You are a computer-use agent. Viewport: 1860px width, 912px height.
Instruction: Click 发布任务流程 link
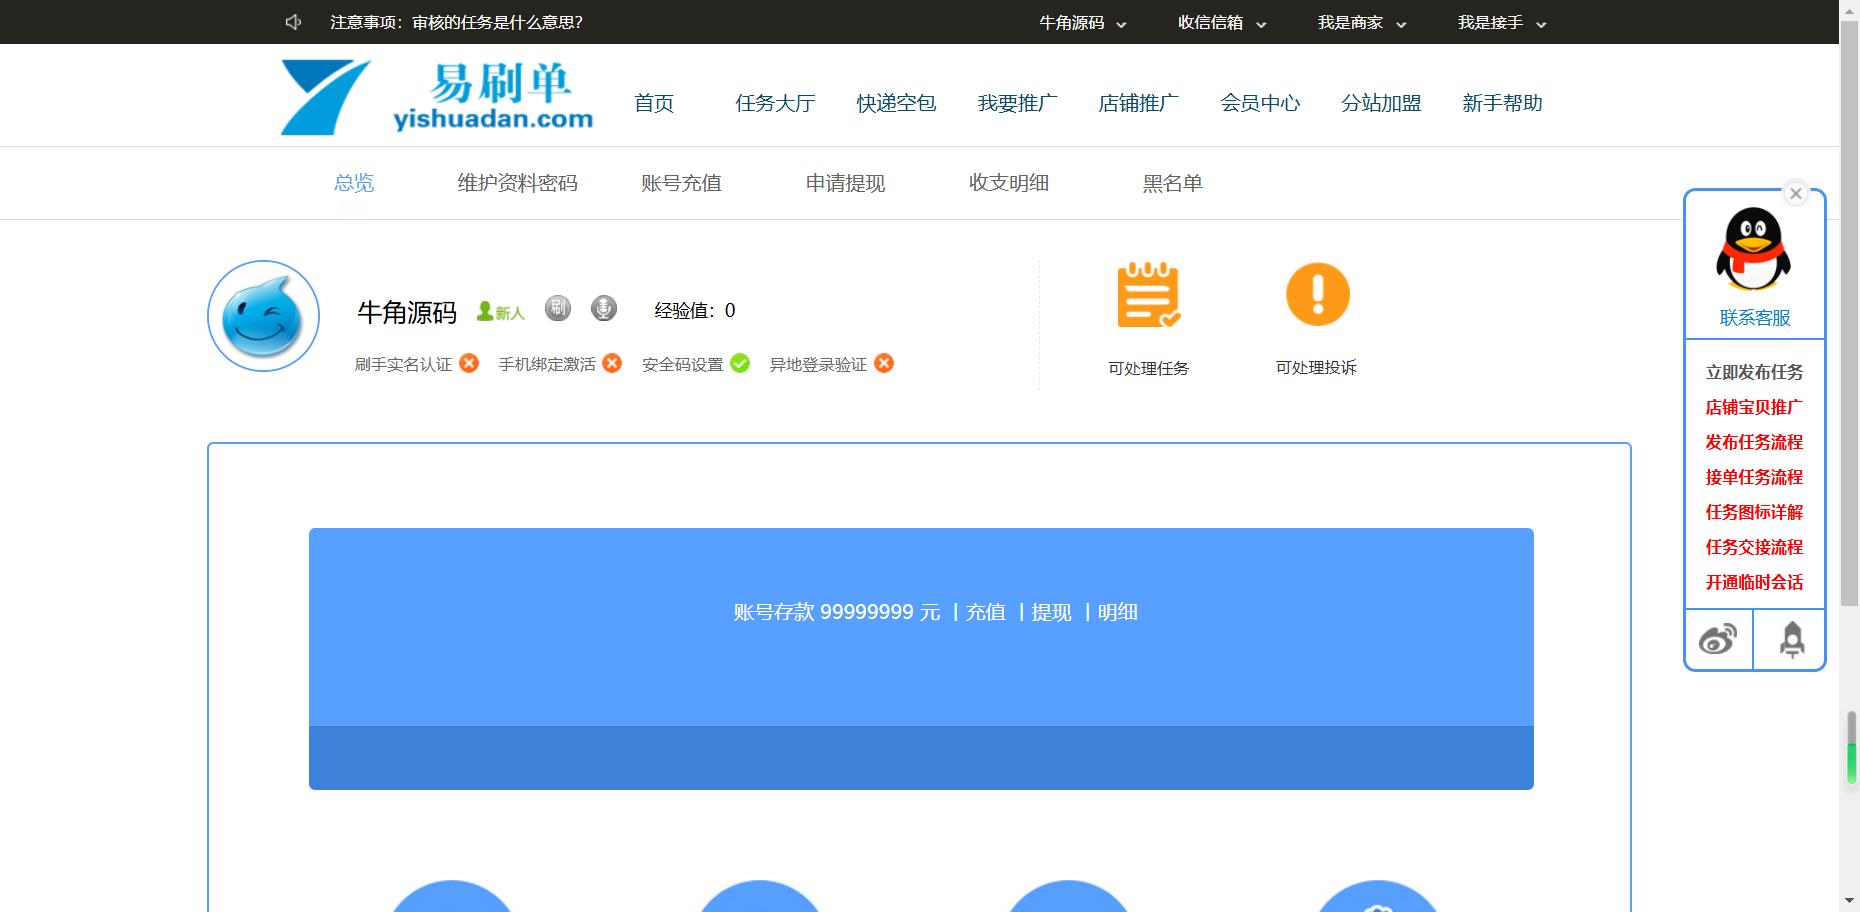click(x=1754, y=442)
